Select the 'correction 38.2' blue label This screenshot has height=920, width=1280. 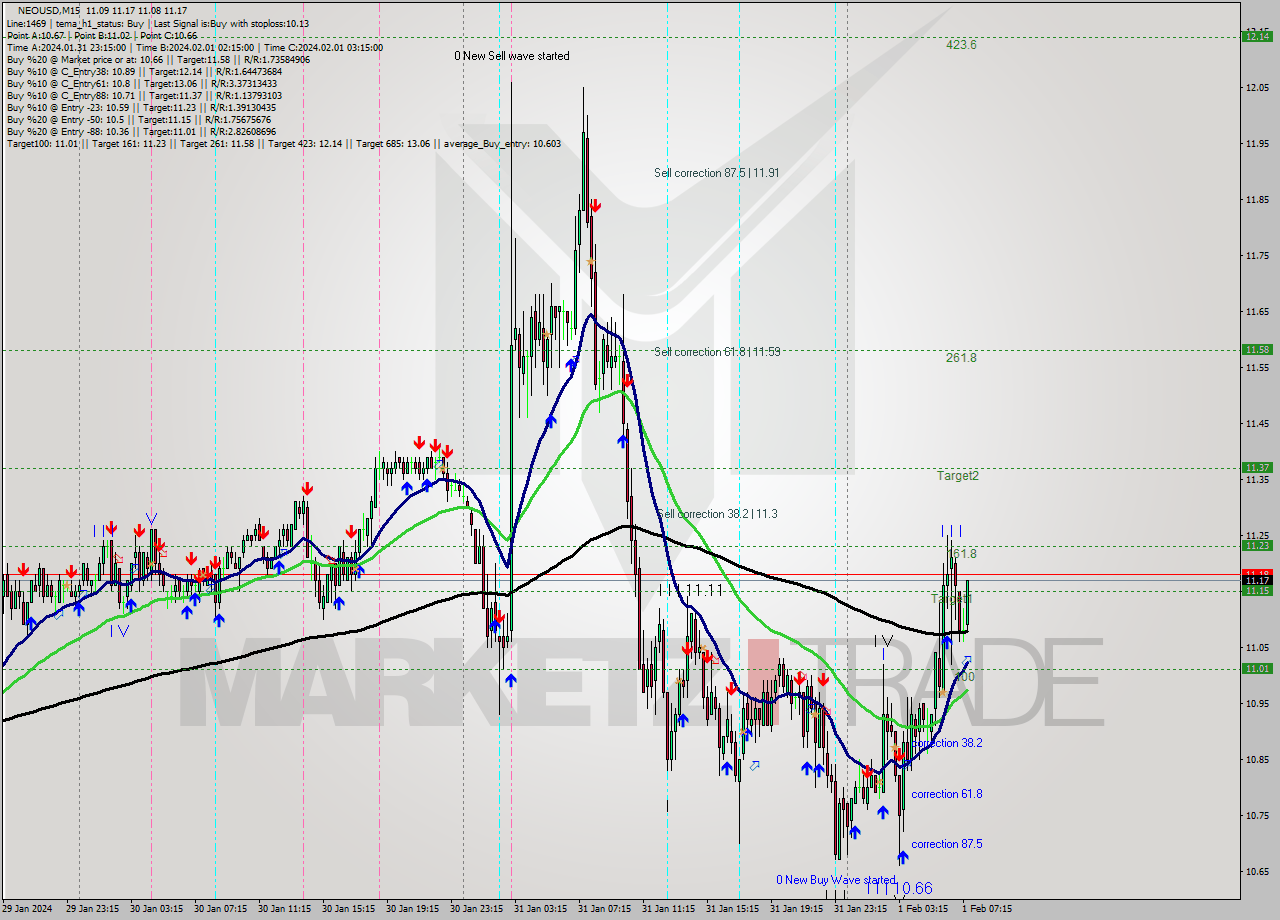pos(947,743)
